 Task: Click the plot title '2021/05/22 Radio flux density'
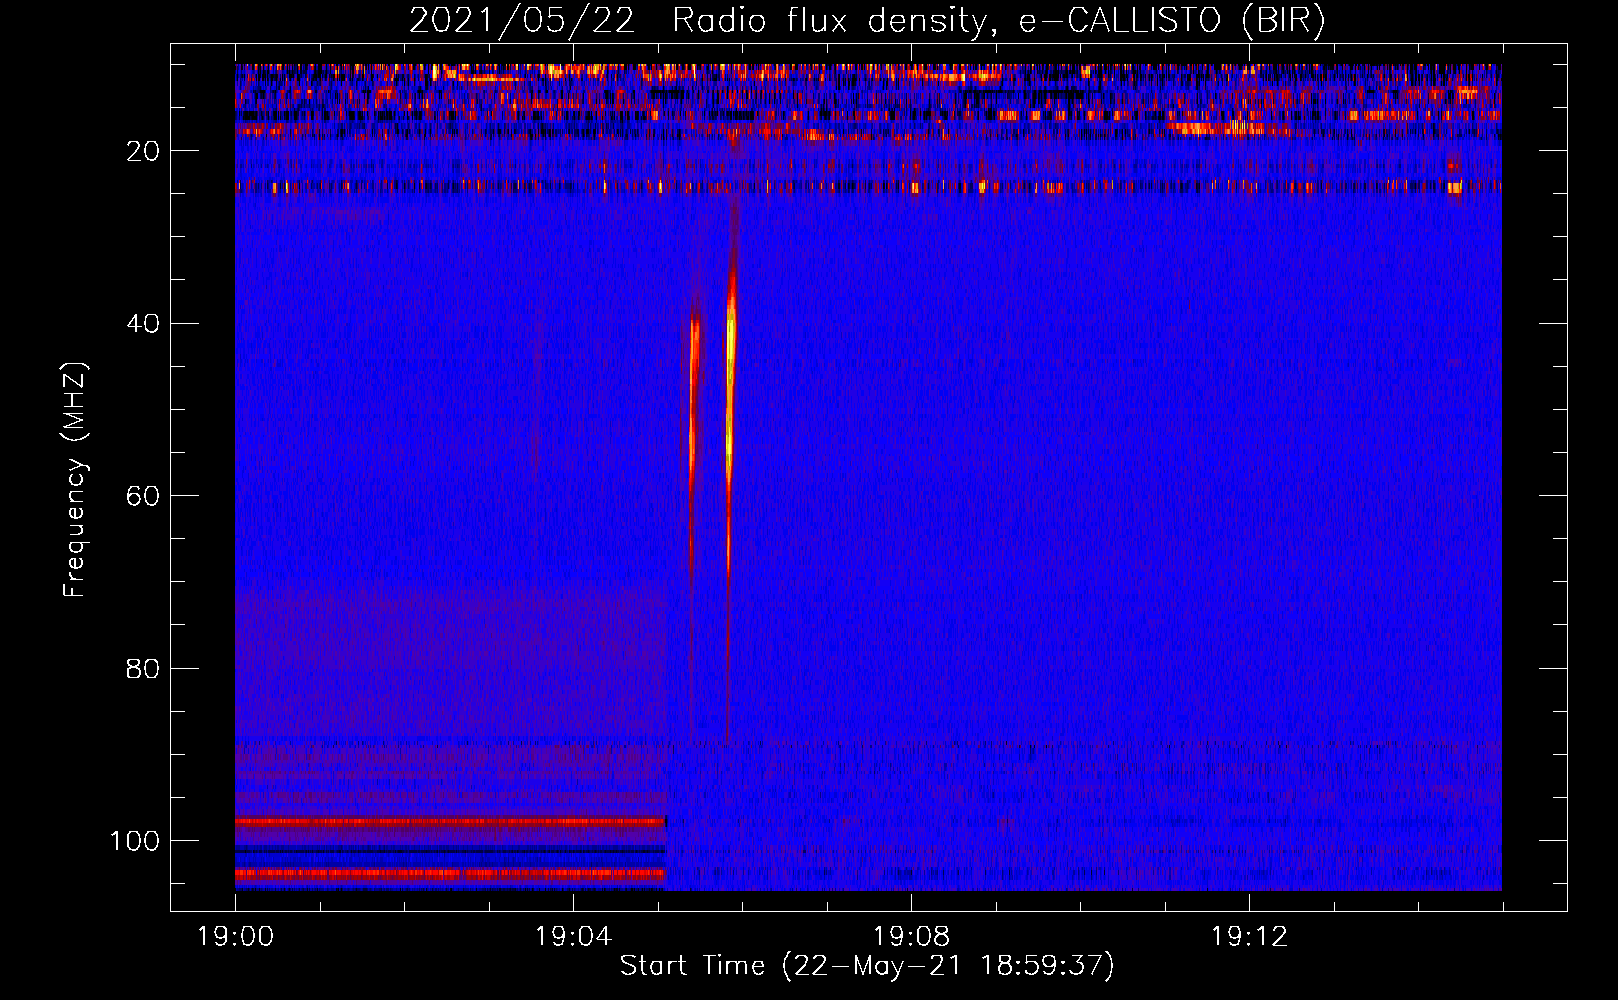867,21
